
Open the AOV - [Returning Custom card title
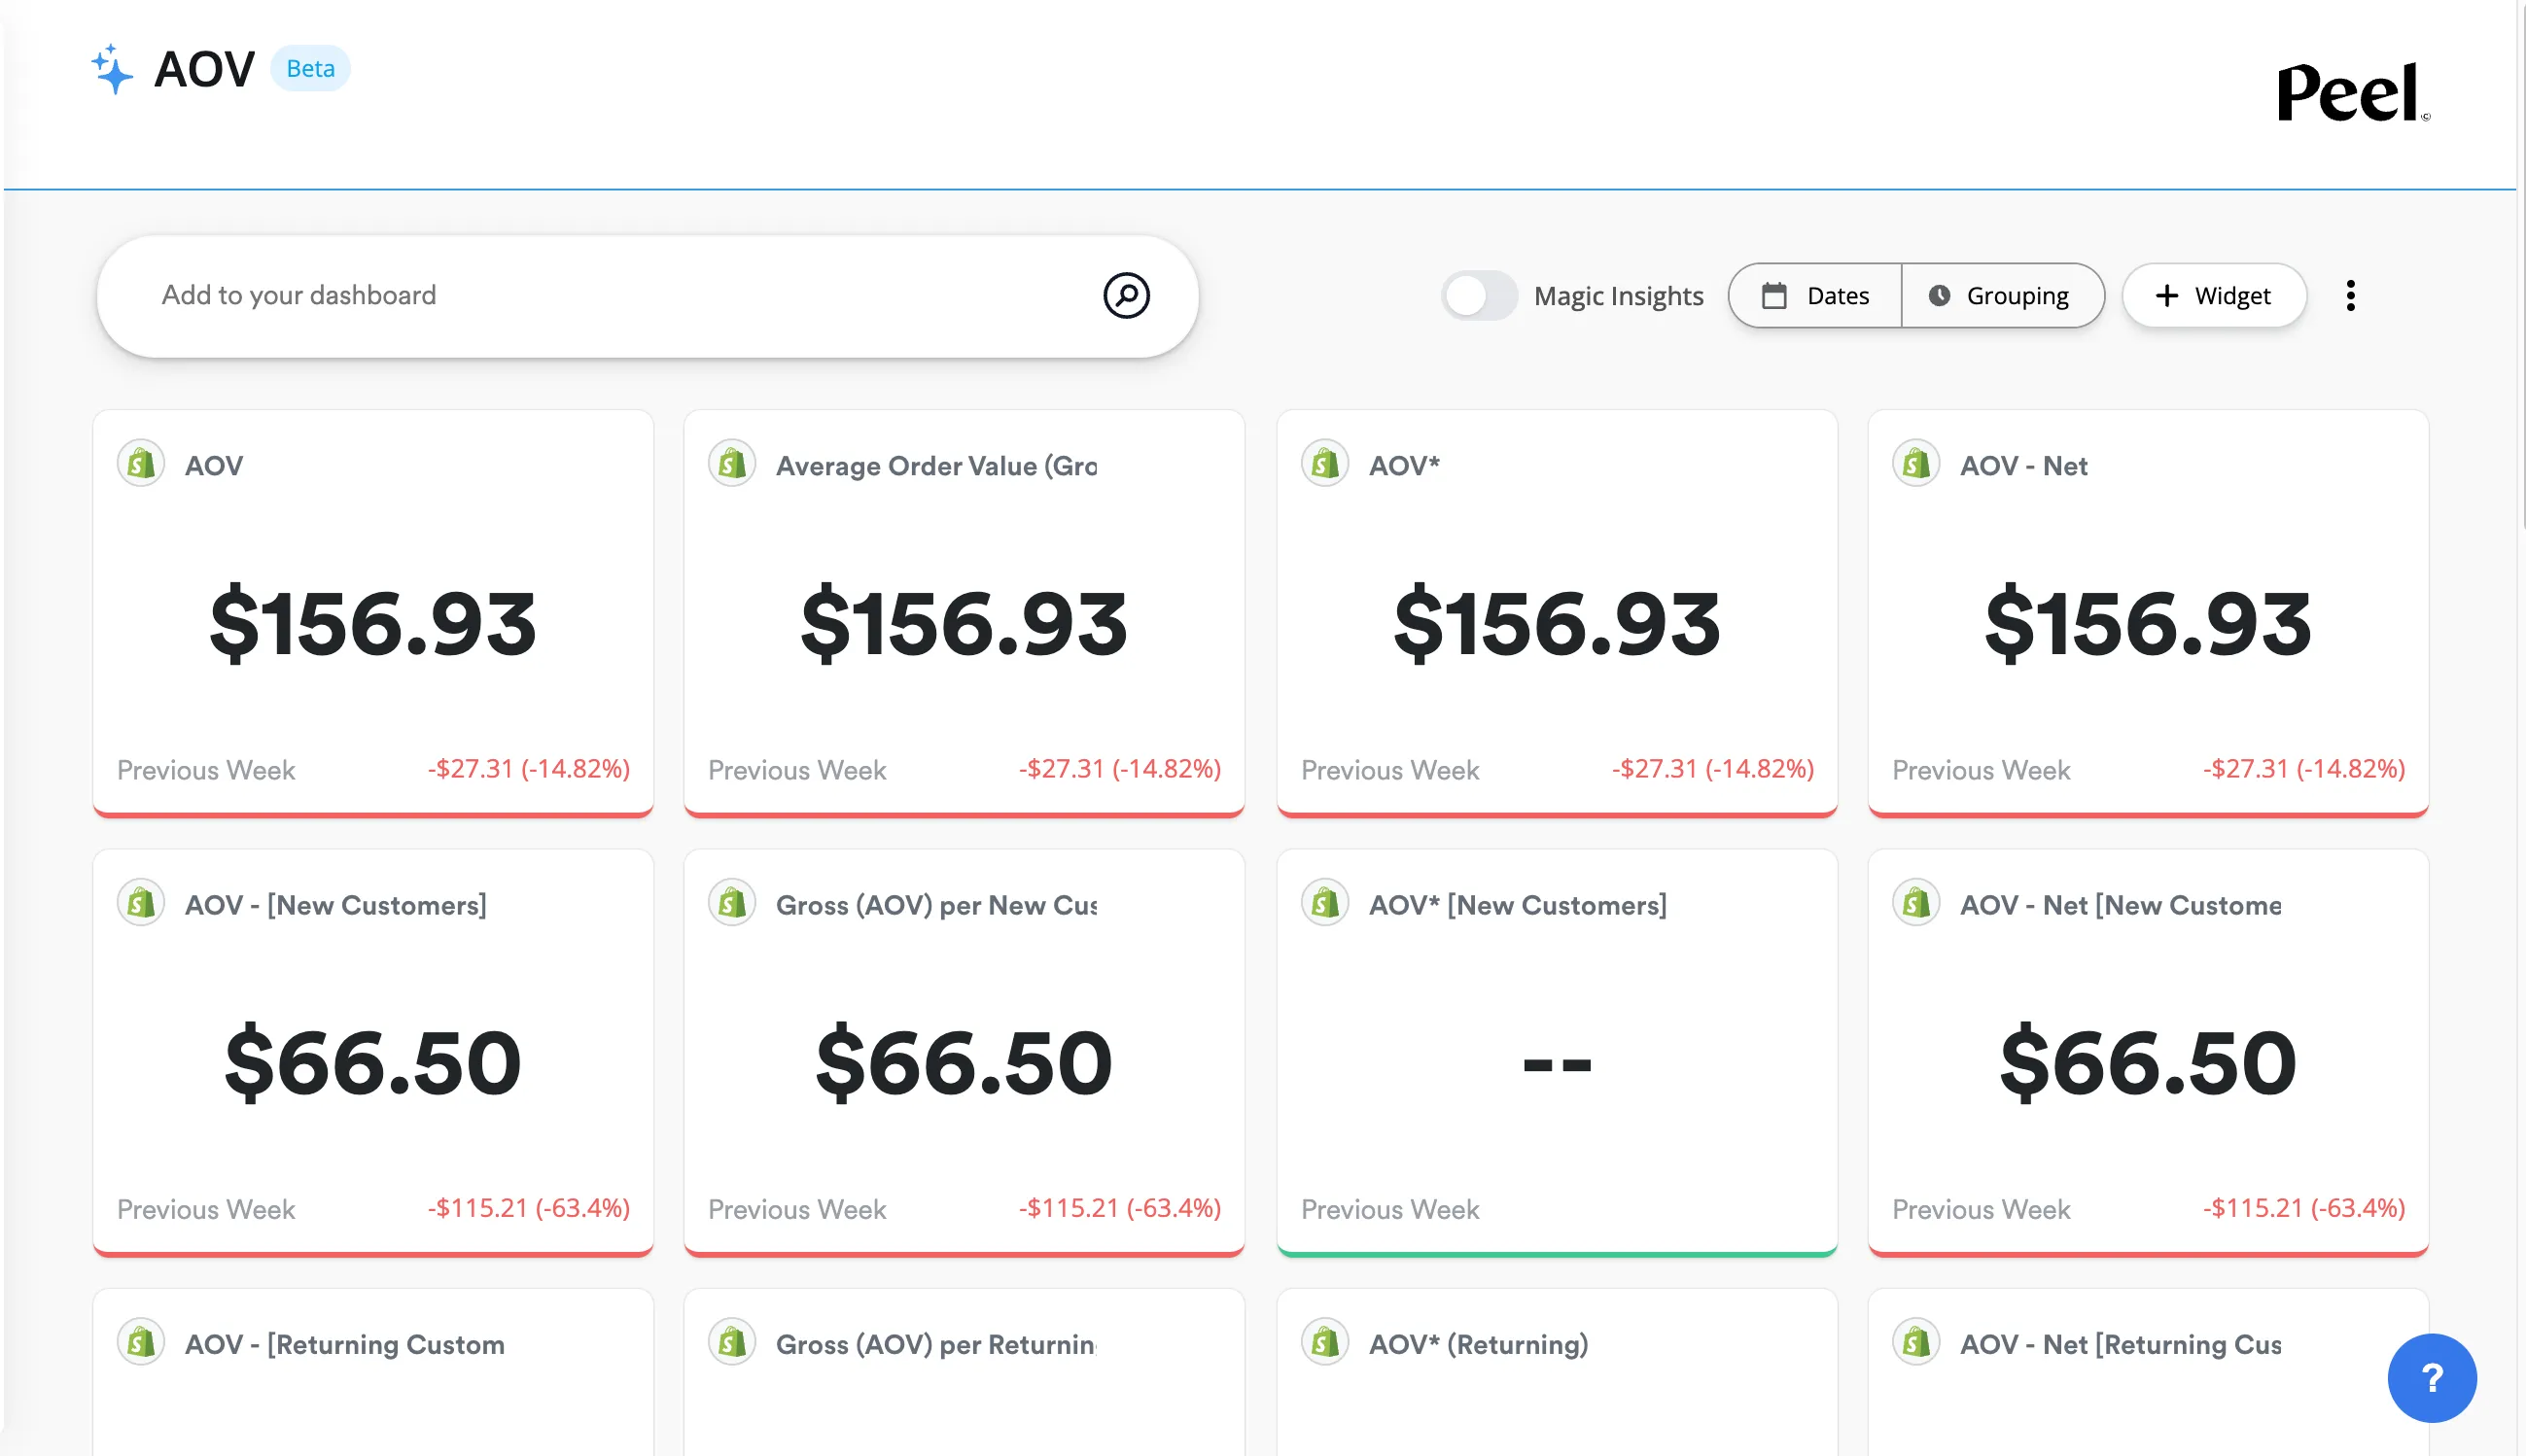(345, 1344)
